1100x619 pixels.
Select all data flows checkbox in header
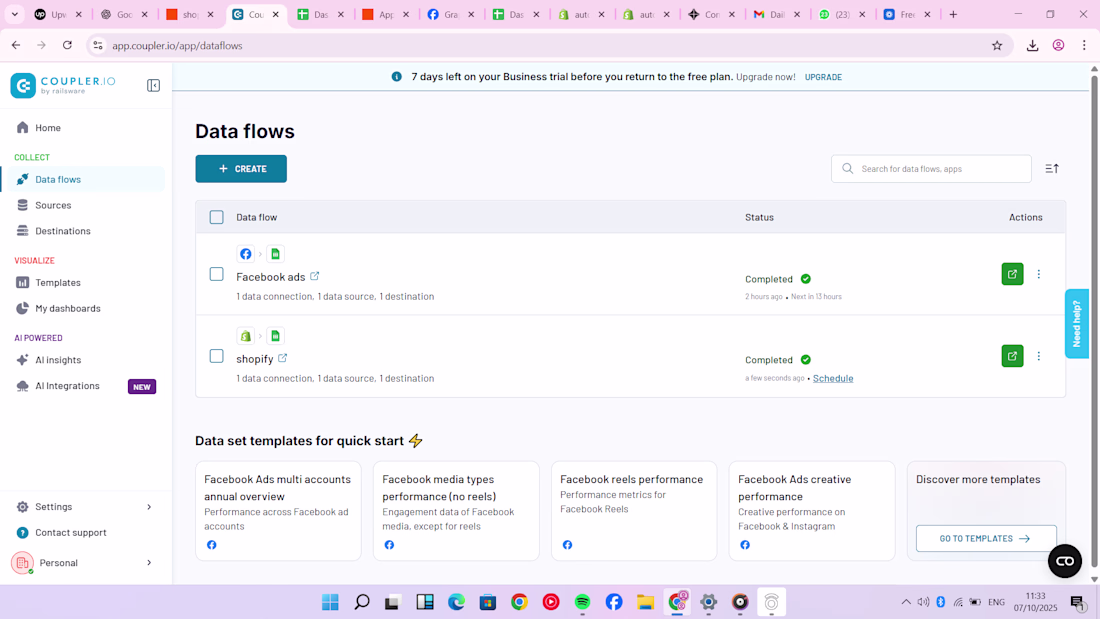(x=216, y=218)
